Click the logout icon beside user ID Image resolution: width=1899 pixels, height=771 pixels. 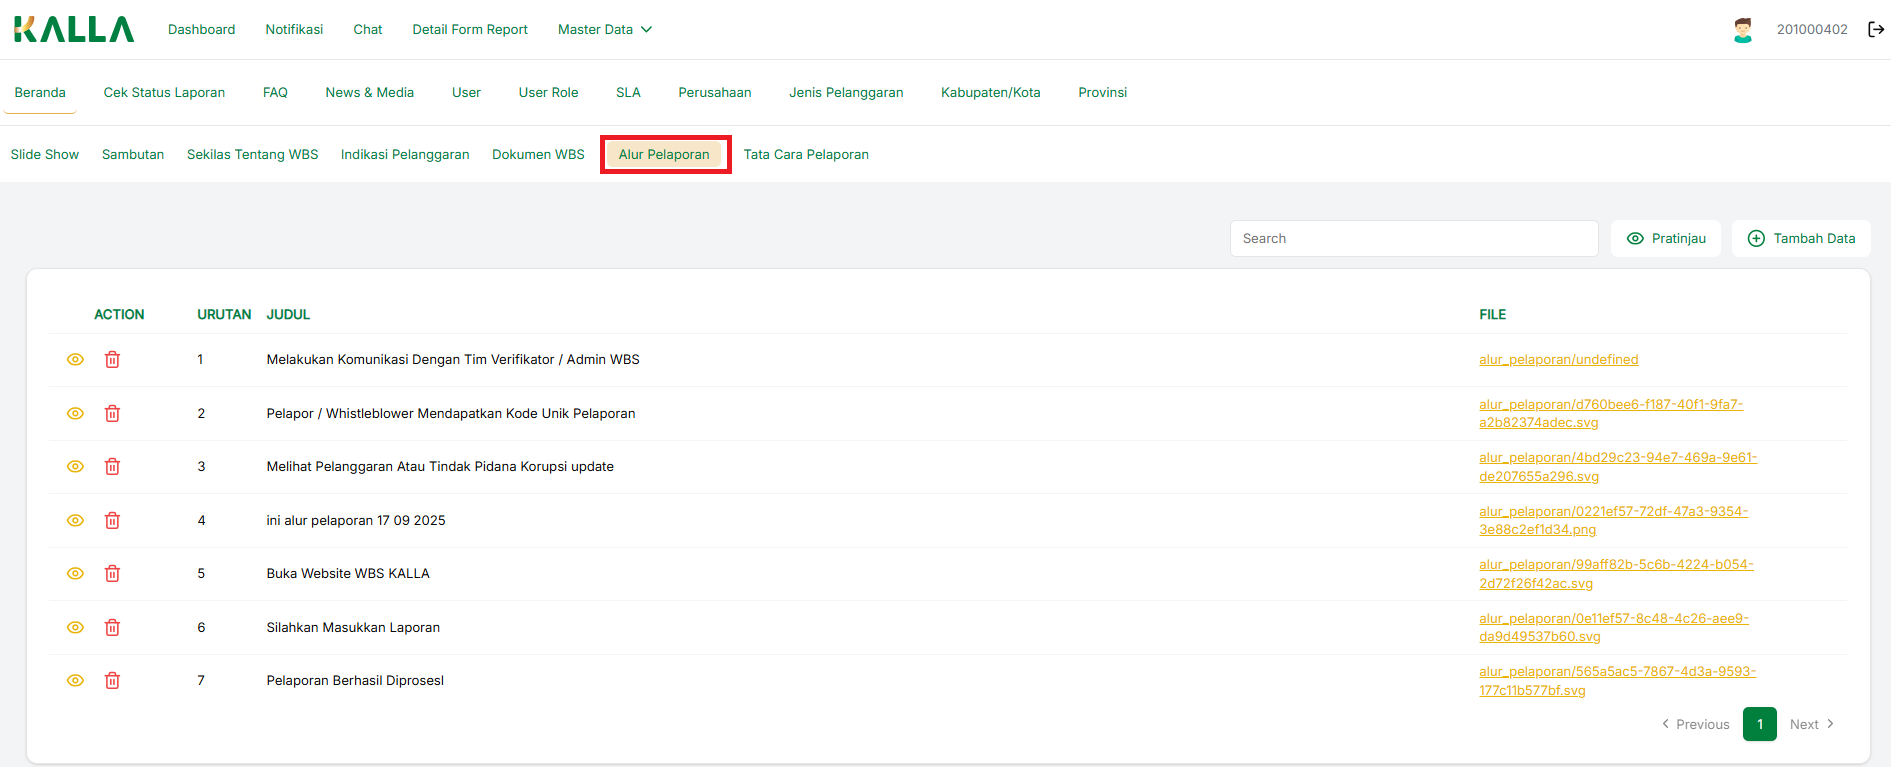(x=1876, y=29)
